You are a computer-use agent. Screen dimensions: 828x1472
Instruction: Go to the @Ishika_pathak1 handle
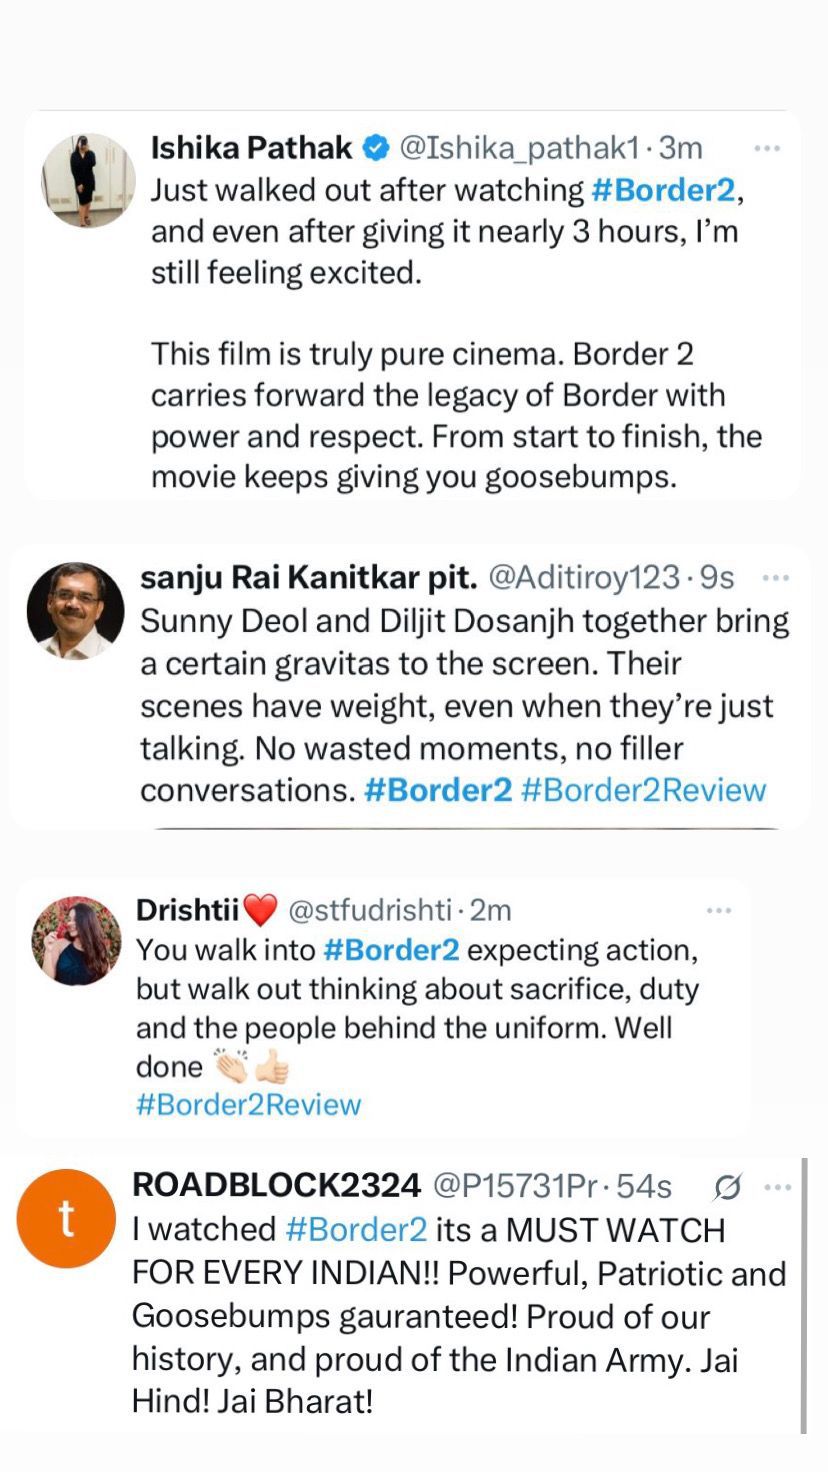tap(518, 148)
